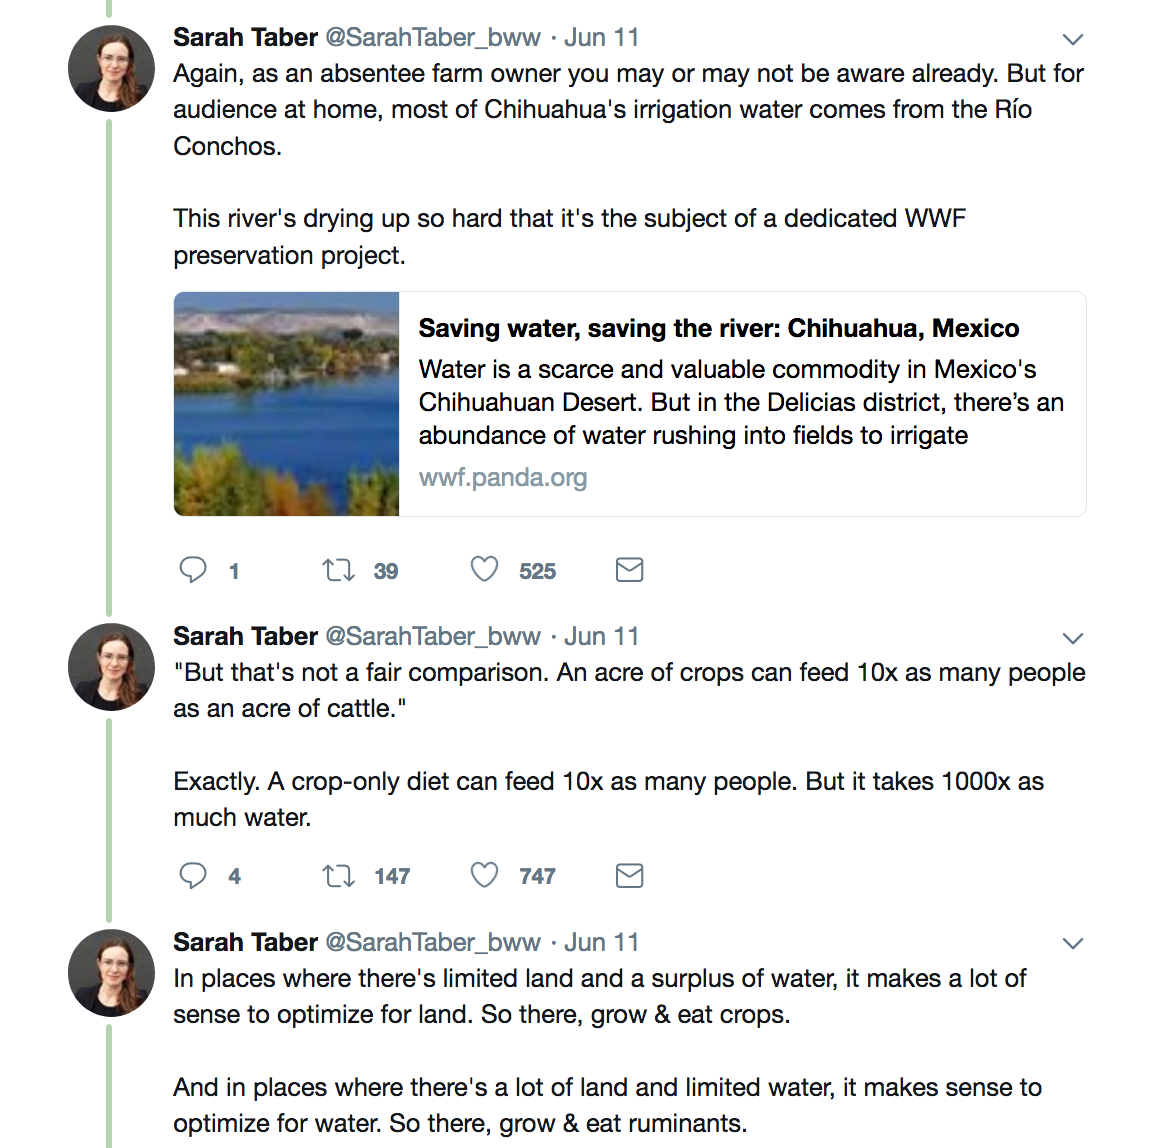Open 'Saving water, saving the river' article
The image size is (1156, 1148).
tap(718, 329)
